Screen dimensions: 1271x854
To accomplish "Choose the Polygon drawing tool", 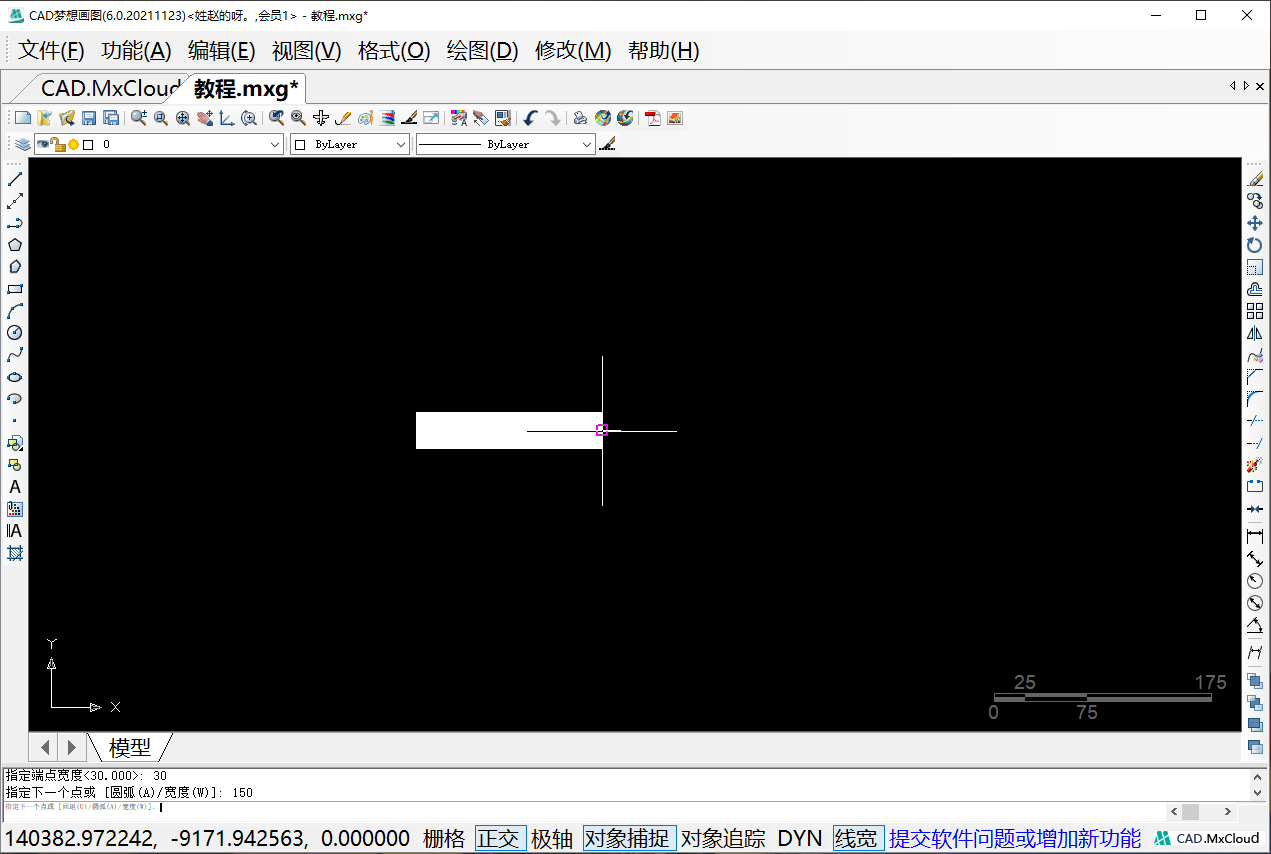I will point(15,245).
